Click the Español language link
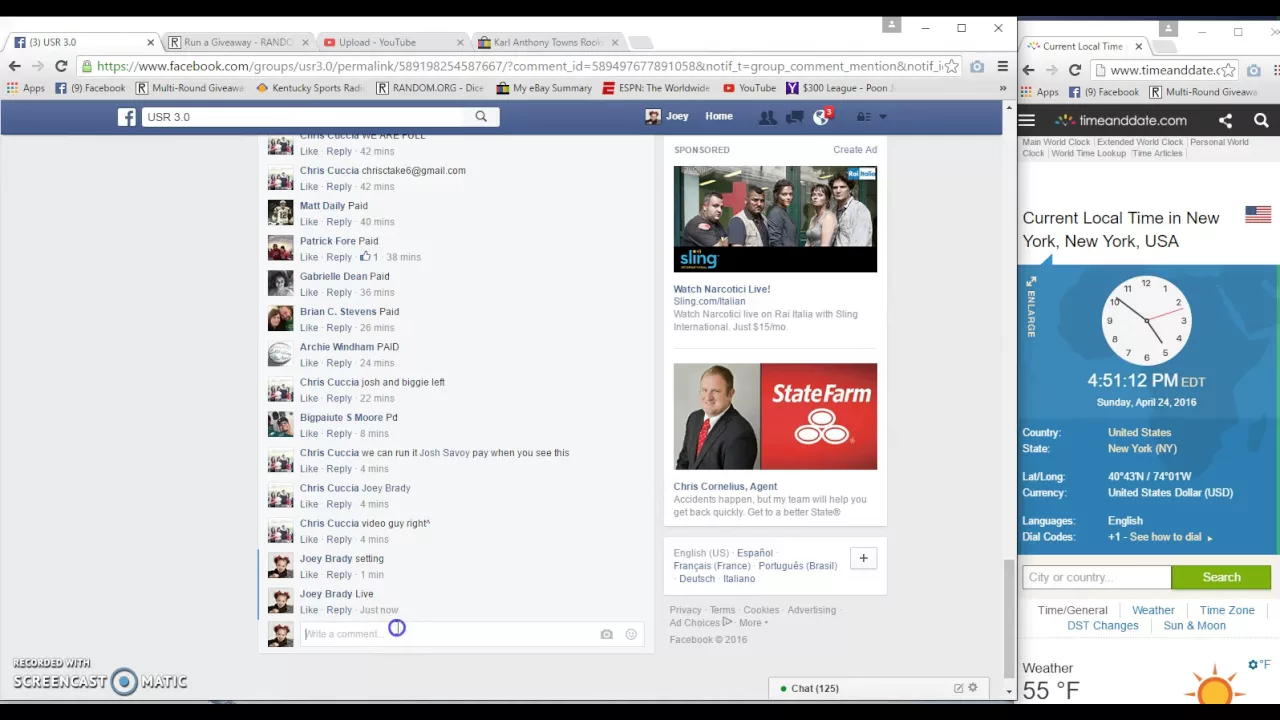 click(x=754, y=553)
